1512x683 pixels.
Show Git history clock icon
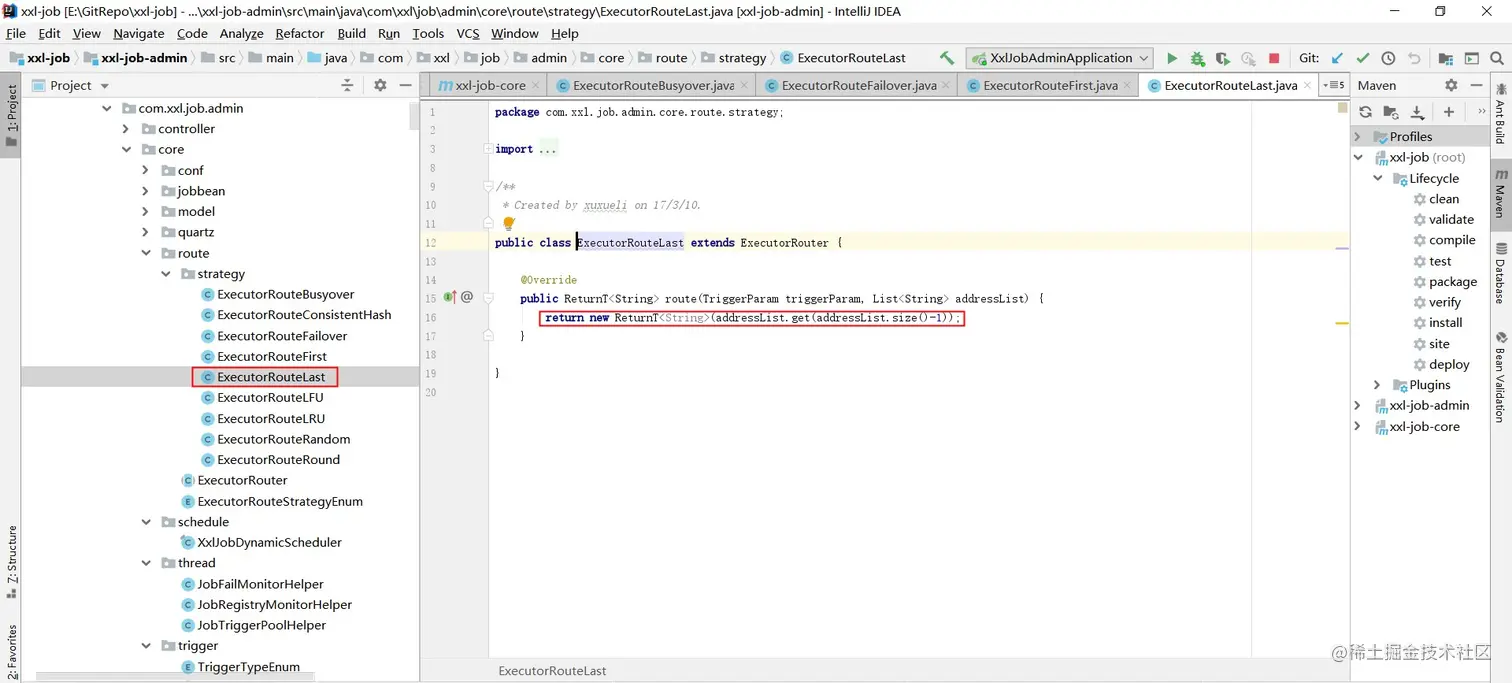(x=1388, y=58)
